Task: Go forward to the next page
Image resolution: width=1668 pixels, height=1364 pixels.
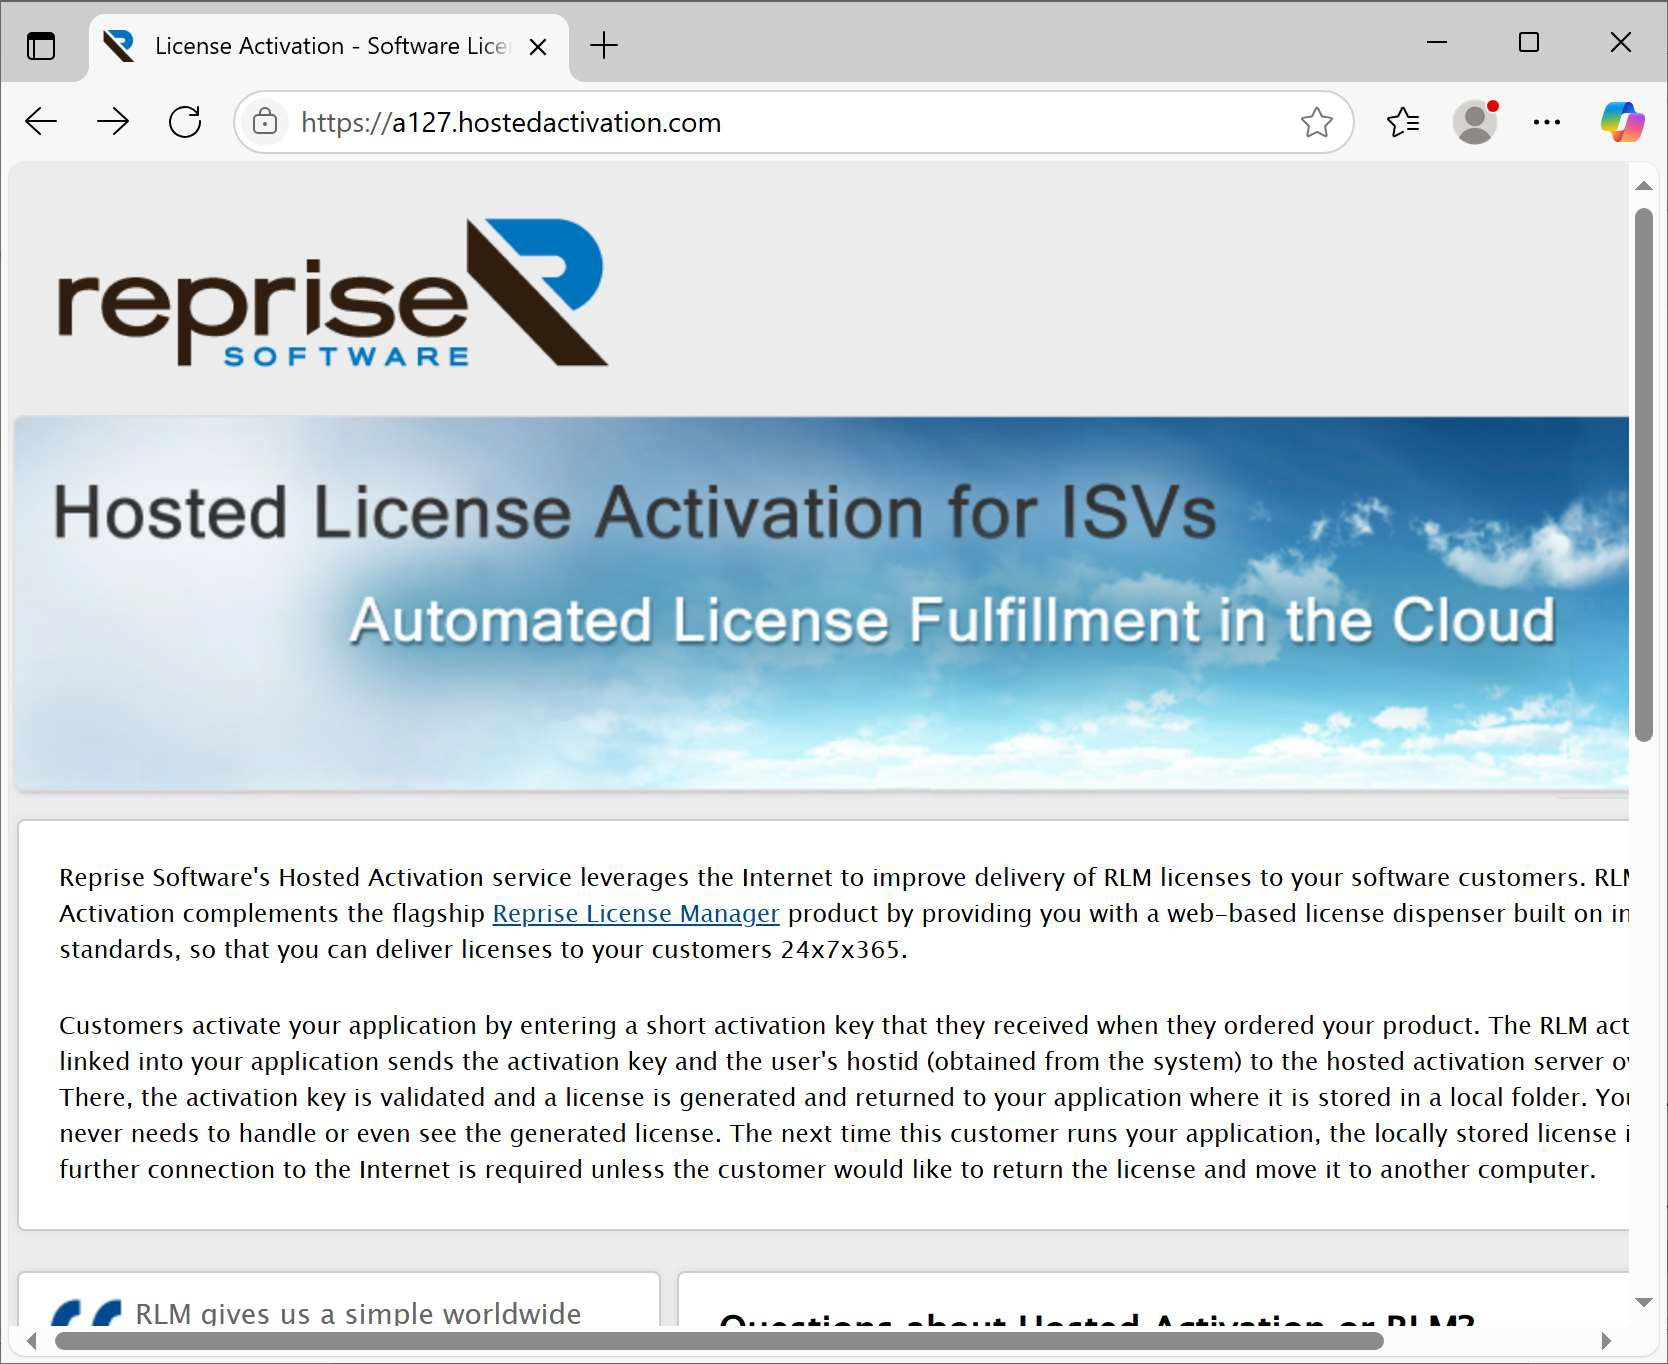Action: (113, 122)
